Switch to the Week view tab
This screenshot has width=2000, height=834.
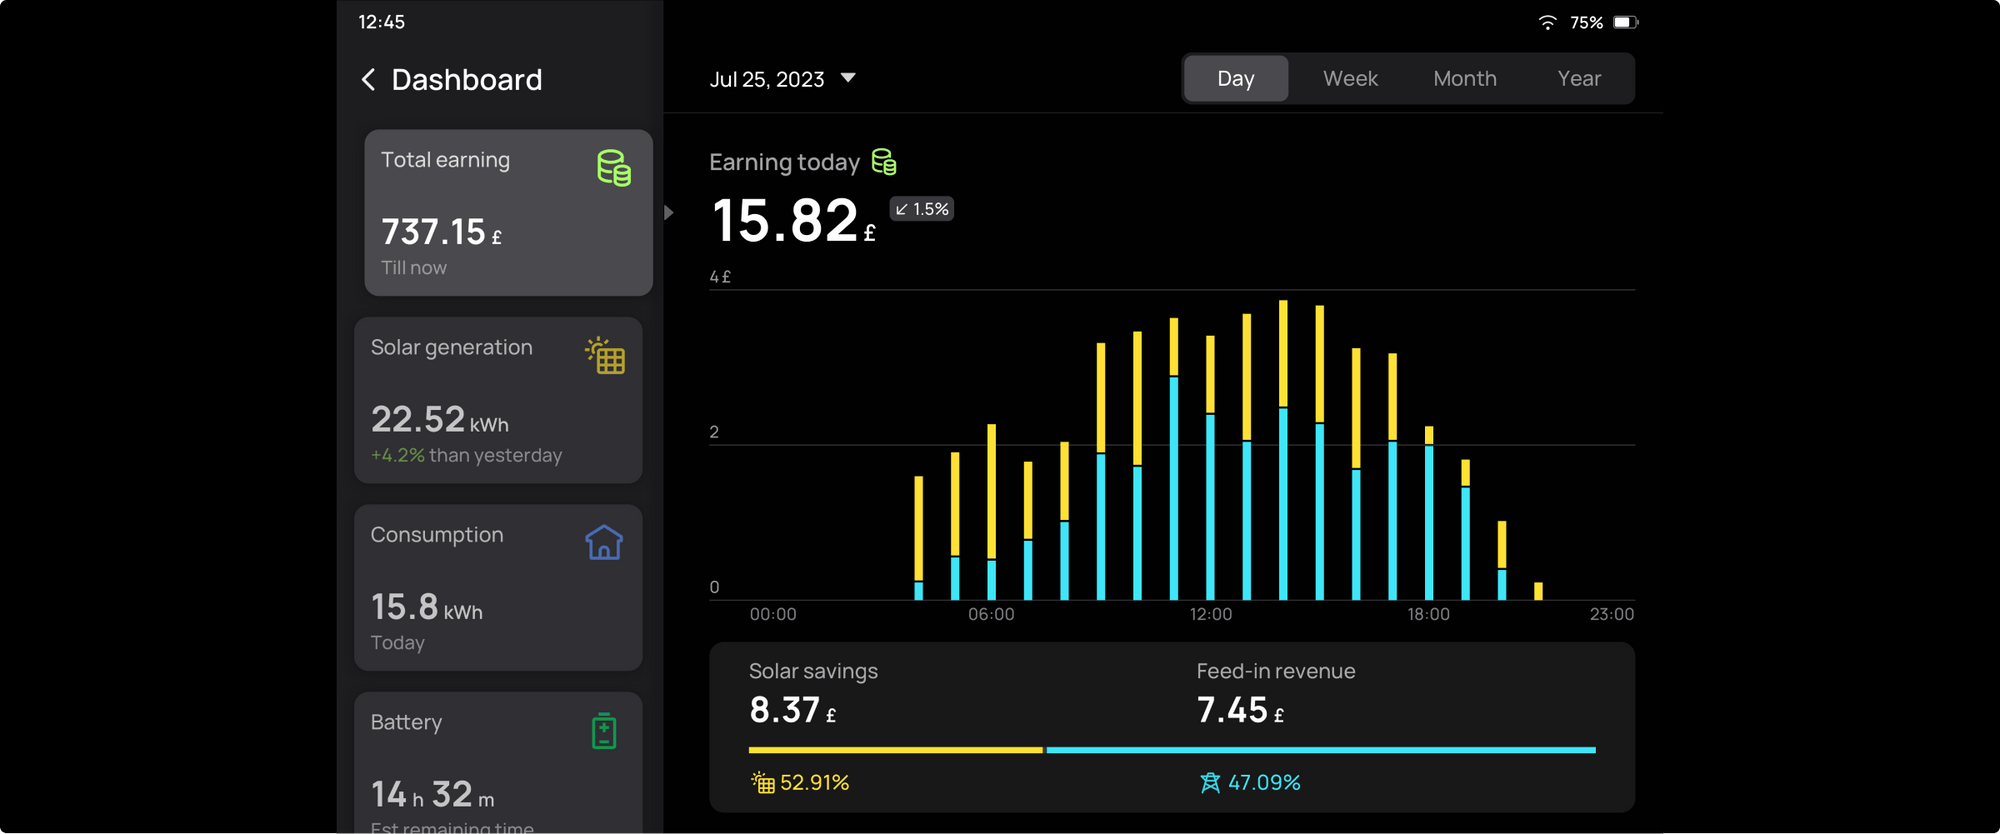click(x=1350, y=79)
